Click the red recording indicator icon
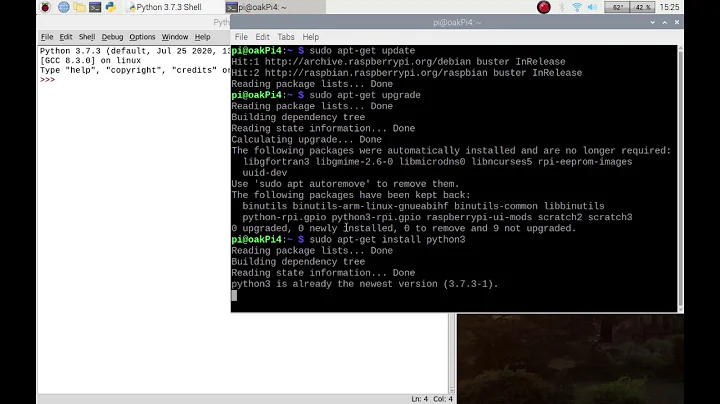 pyautogui.click(x=544, y=7)
